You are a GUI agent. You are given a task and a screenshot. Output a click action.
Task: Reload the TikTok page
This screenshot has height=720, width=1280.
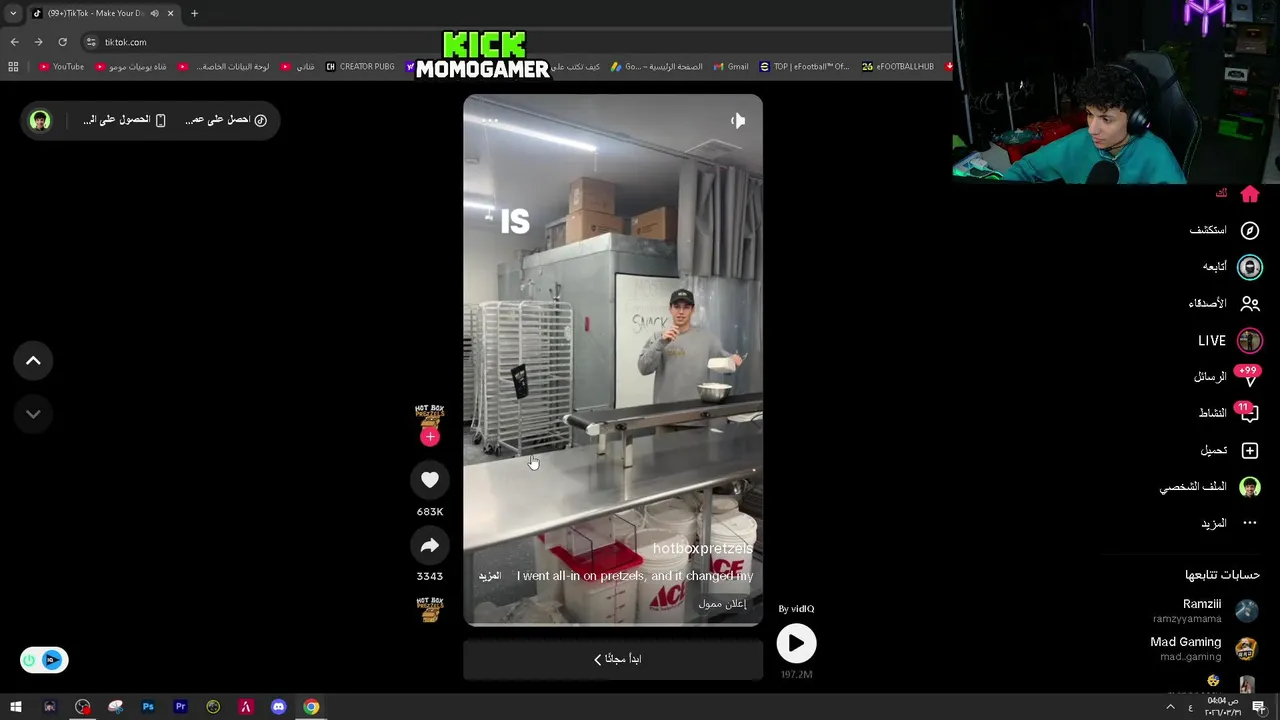click(x=62, y=42)
